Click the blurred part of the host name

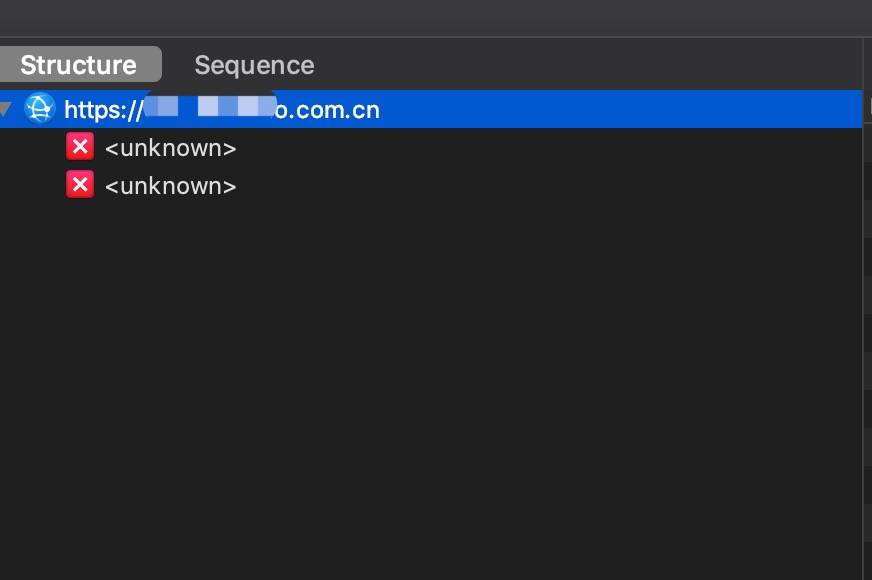coord(210,107)
